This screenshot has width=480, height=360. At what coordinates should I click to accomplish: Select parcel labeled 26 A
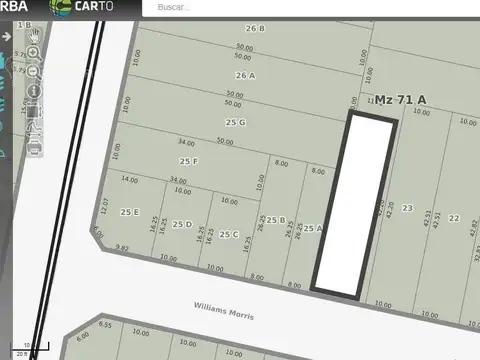(246, 76)
